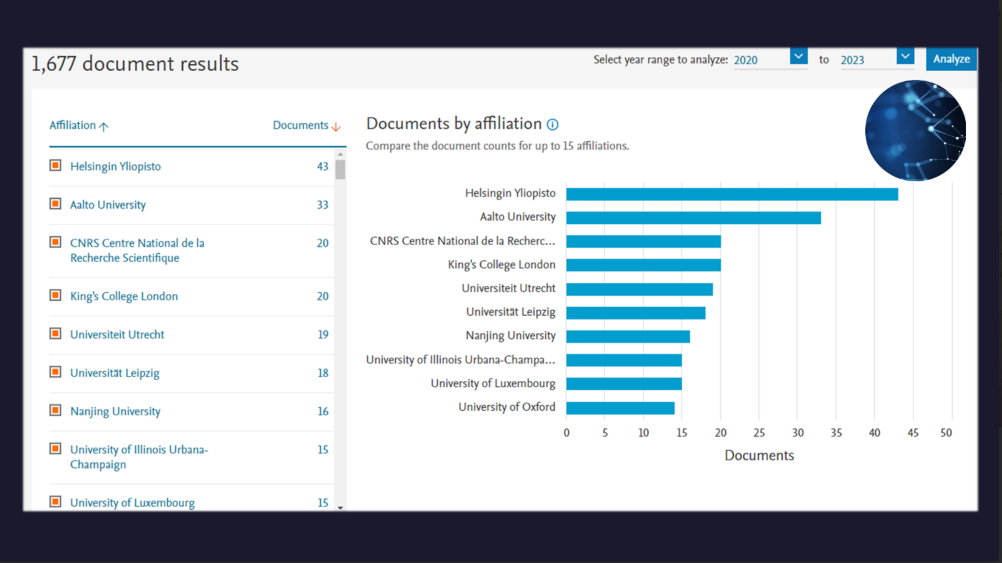This screenshot has height=563, width=1002.
Task: Click the Nanjing University chart bar
Action: pos(628,336)
